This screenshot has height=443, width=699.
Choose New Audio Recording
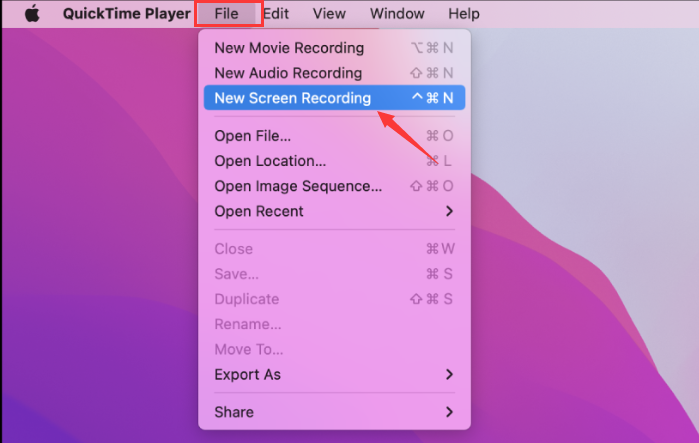(288, 73)
